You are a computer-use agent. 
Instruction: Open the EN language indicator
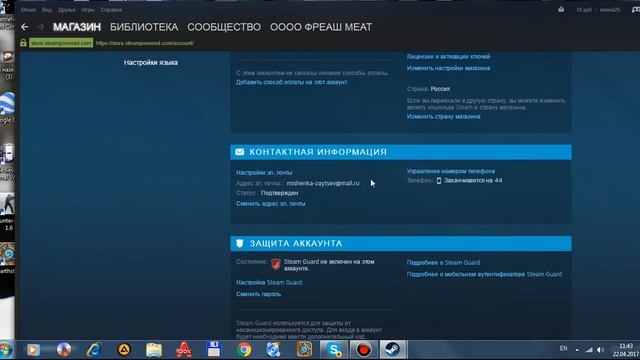[564, 349]
